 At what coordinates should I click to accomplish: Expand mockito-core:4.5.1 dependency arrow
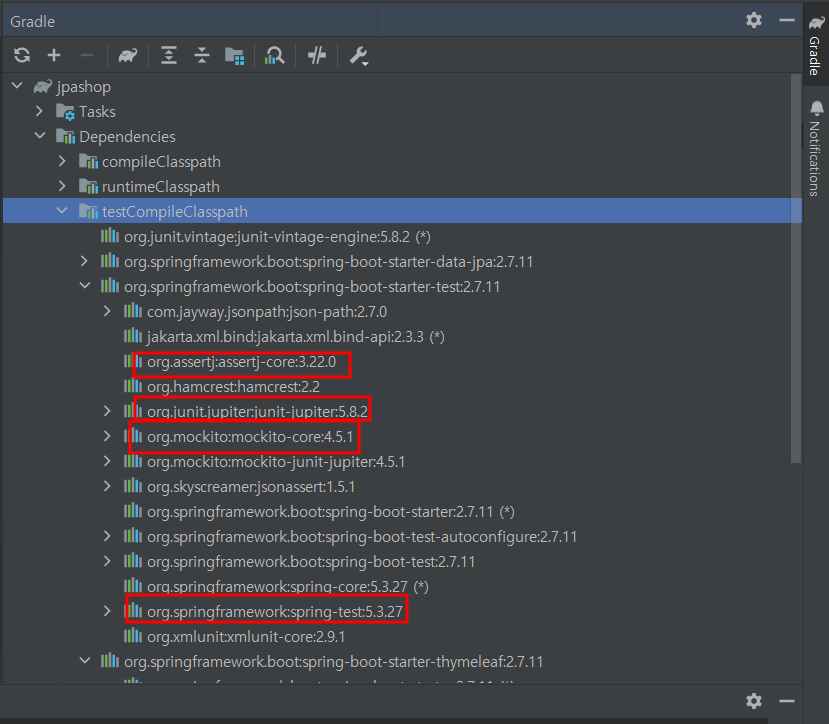point(107,436)
